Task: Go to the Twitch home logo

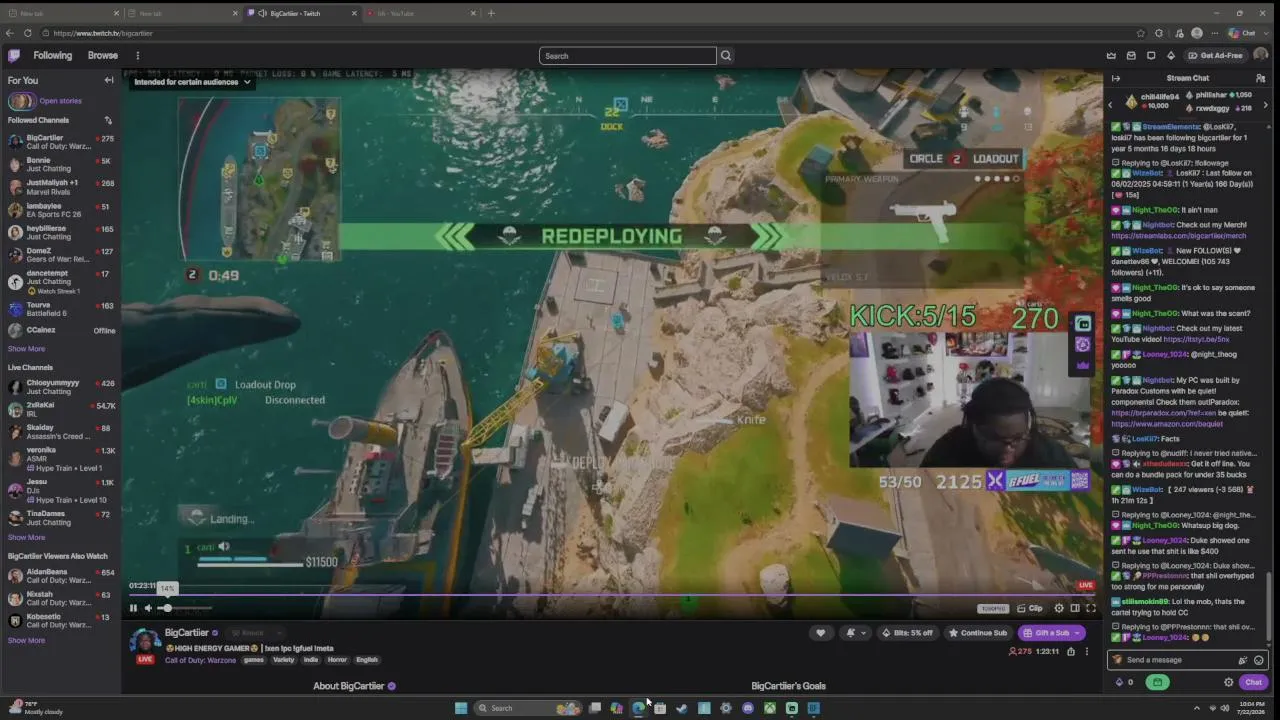Action: tap(14, 56)
